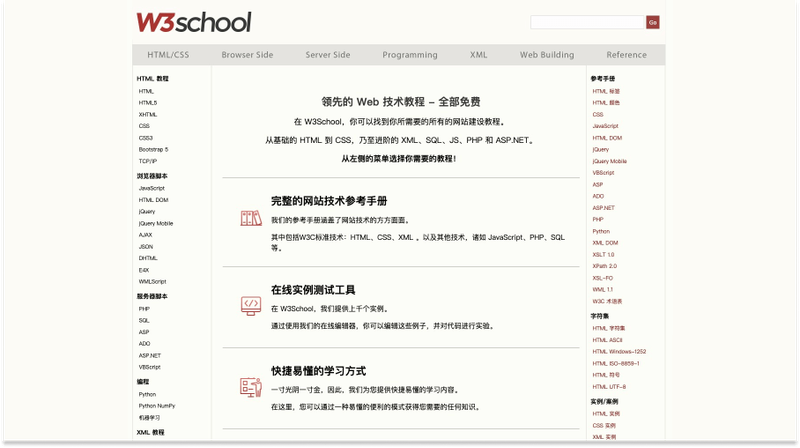Open the Server Side navigation tab
The width and height of the screenshot is (800, 448).
(328, 55)
